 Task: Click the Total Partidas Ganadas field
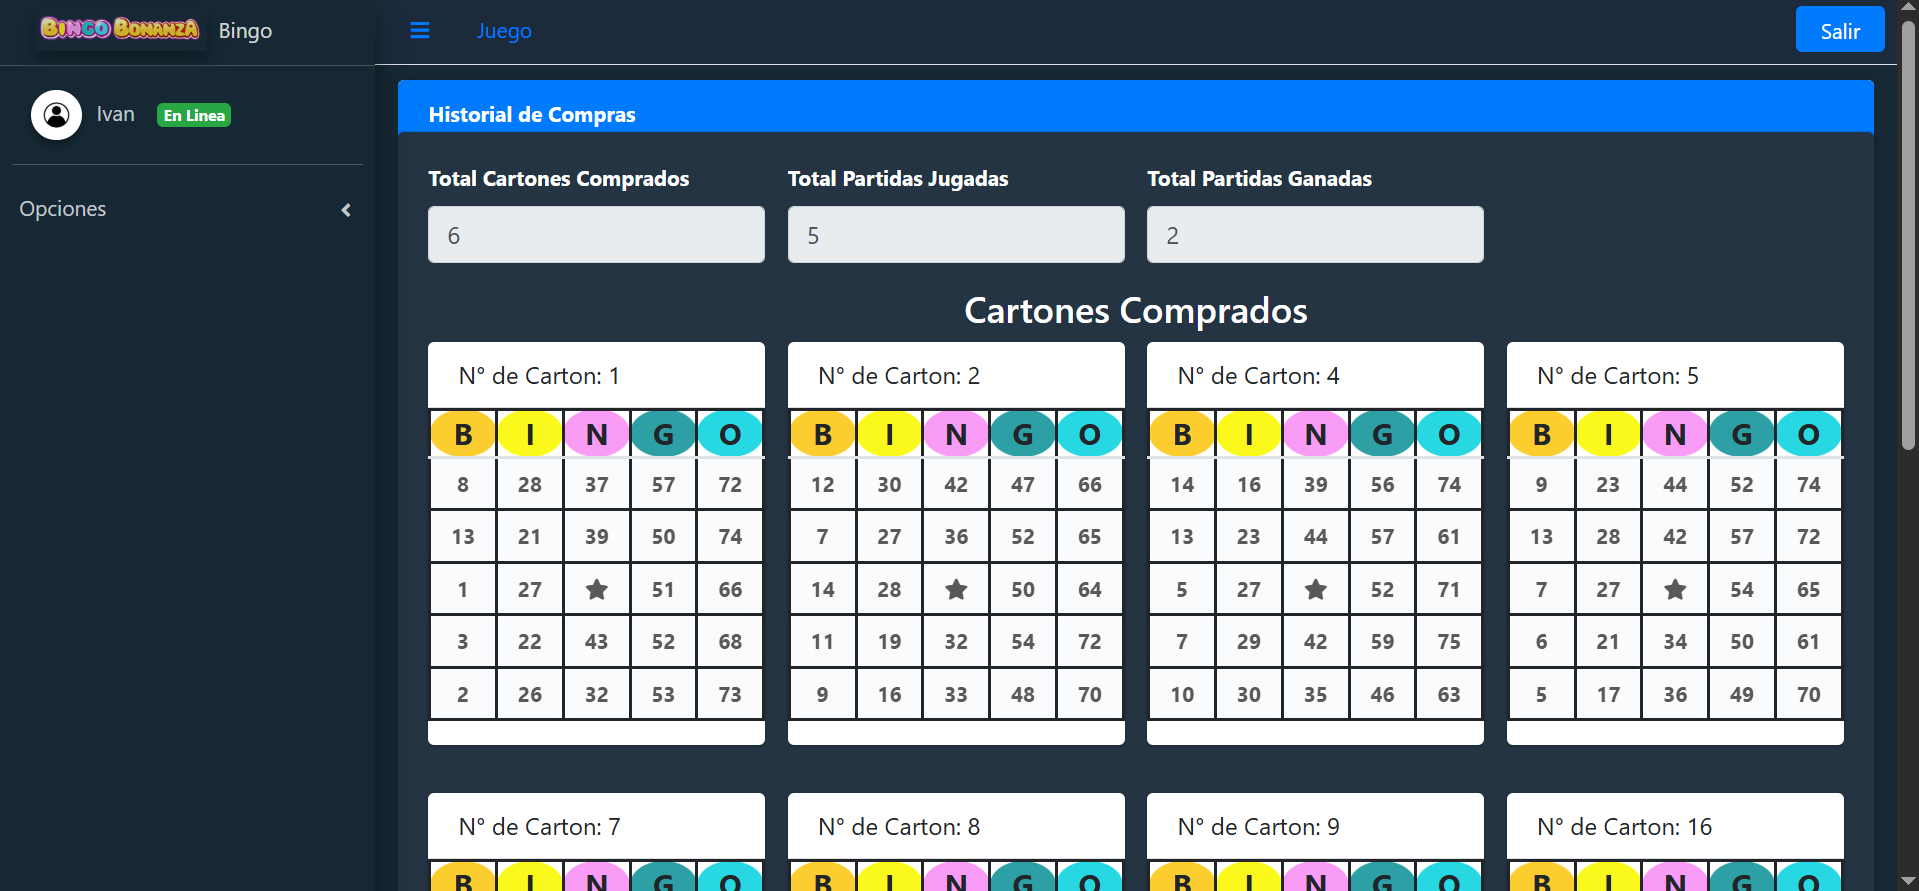pyautogui.click(x=1315, y=235)
